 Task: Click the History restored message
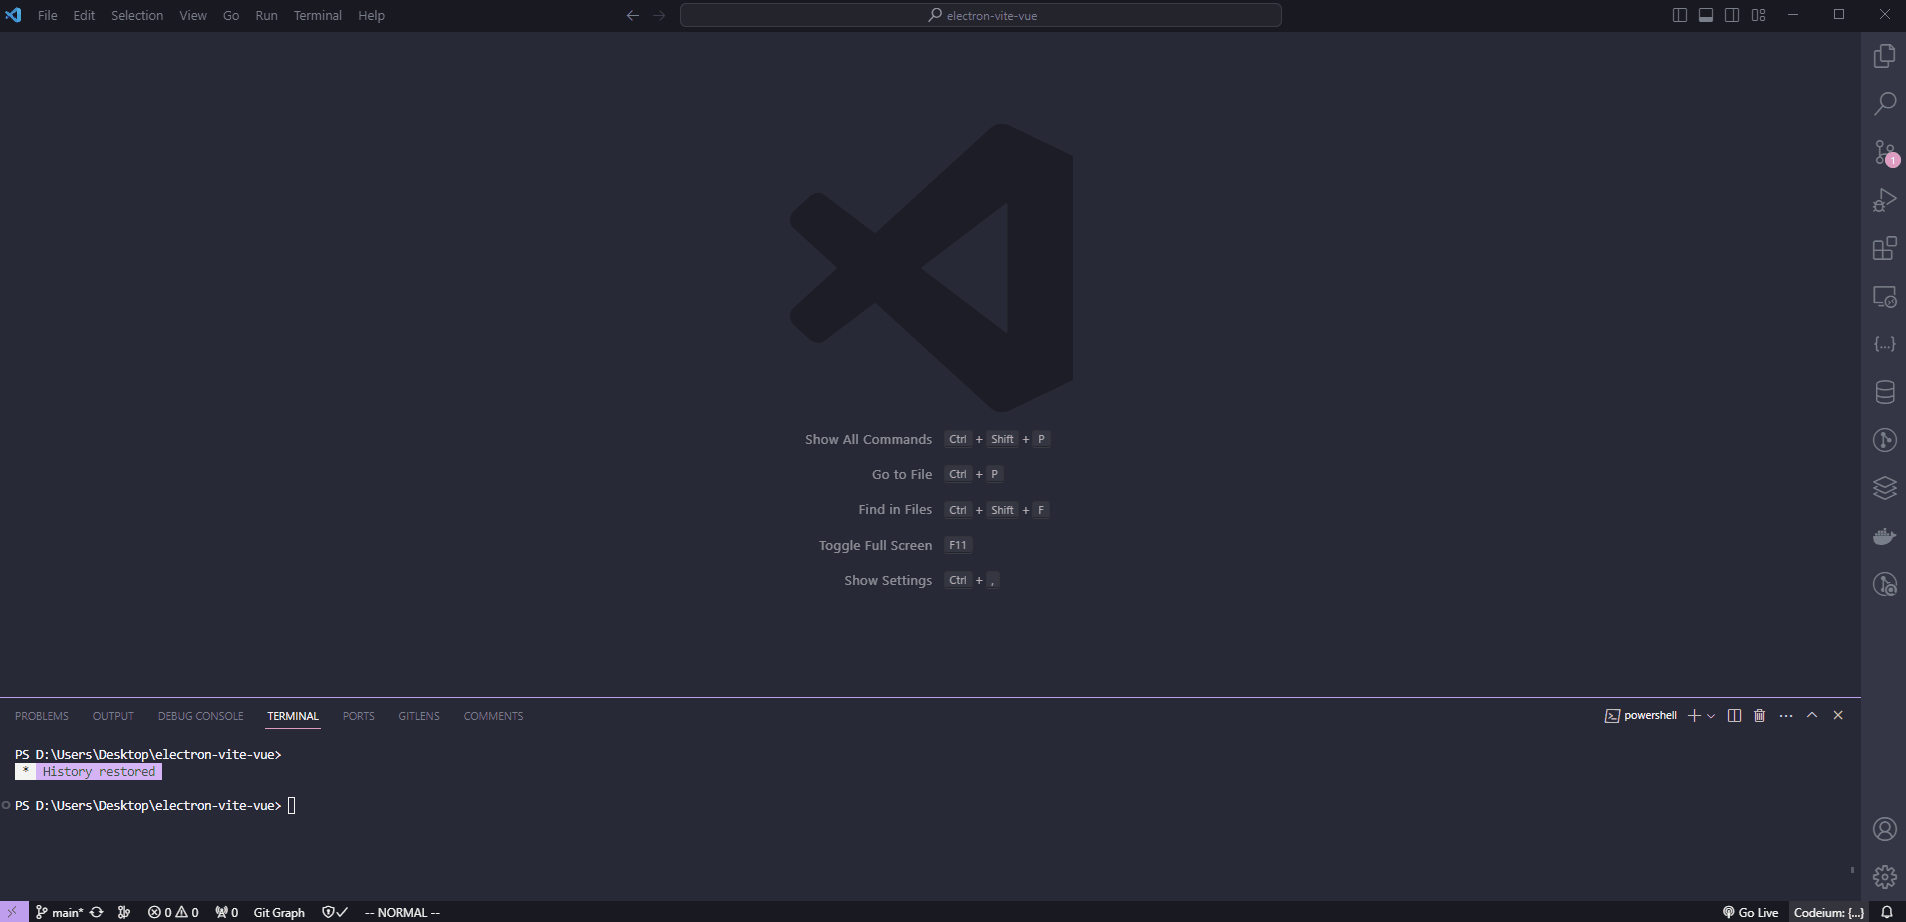(88, 772)
